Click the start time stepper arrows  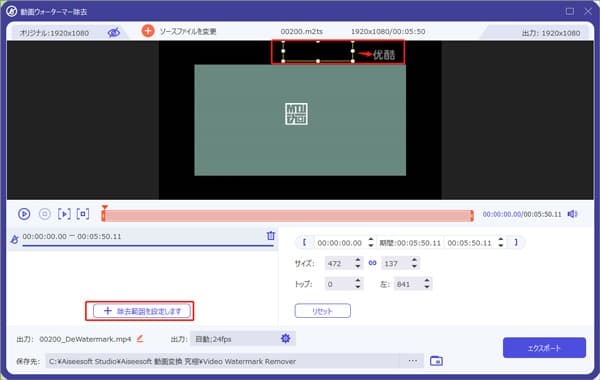[x=370, y=242]
